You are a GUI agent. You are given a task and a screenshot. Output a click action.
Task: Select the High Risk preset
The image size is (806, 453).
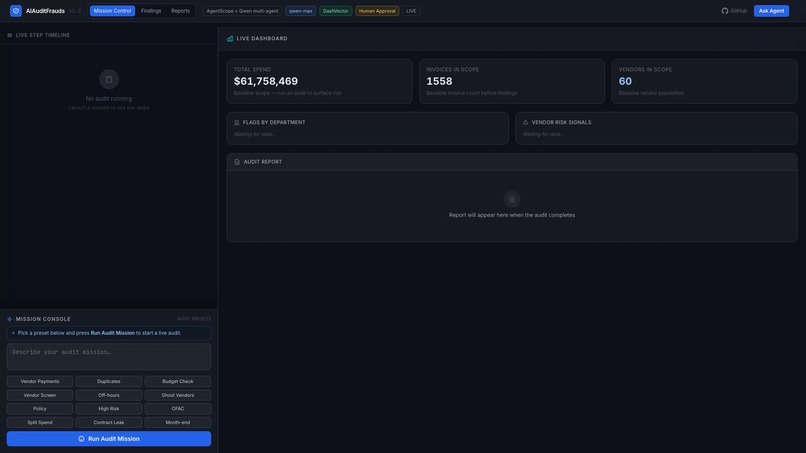click(109, 409)
